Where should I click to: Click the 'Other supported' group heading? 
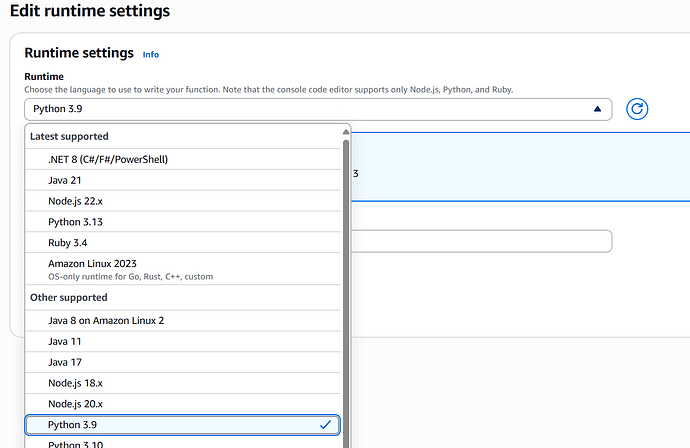pos(69,297)
